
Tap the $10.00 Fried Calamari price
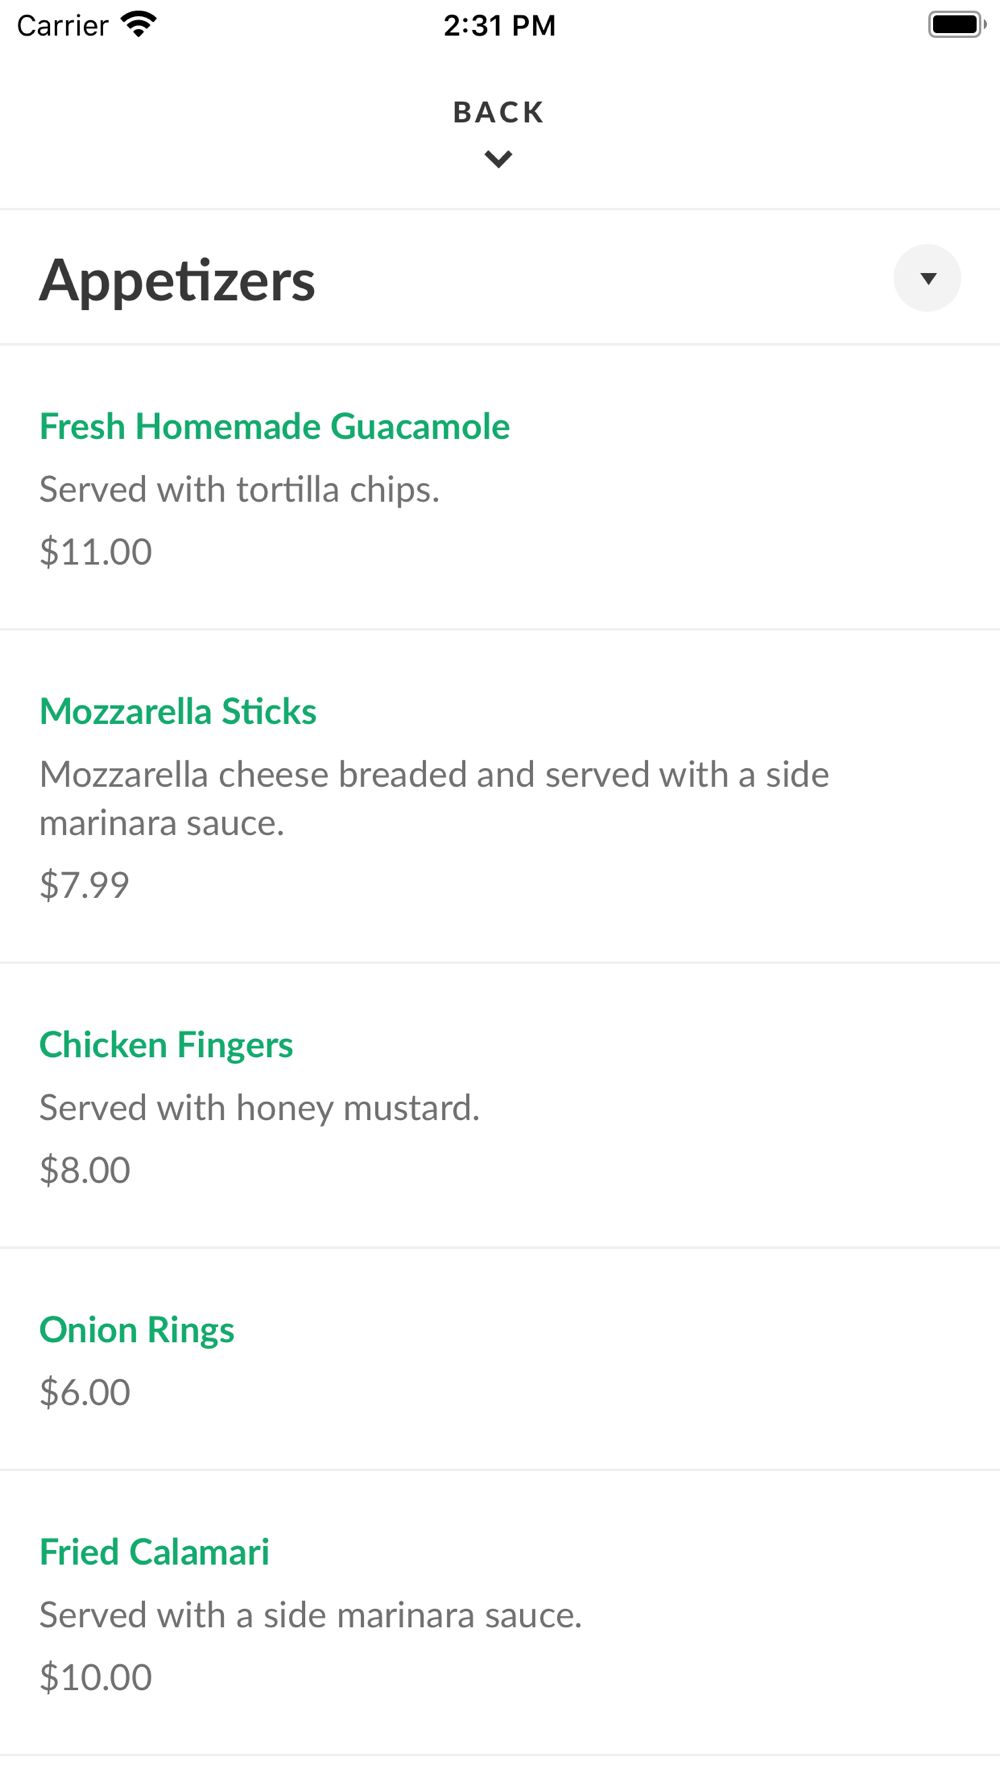pos(96,1677)
